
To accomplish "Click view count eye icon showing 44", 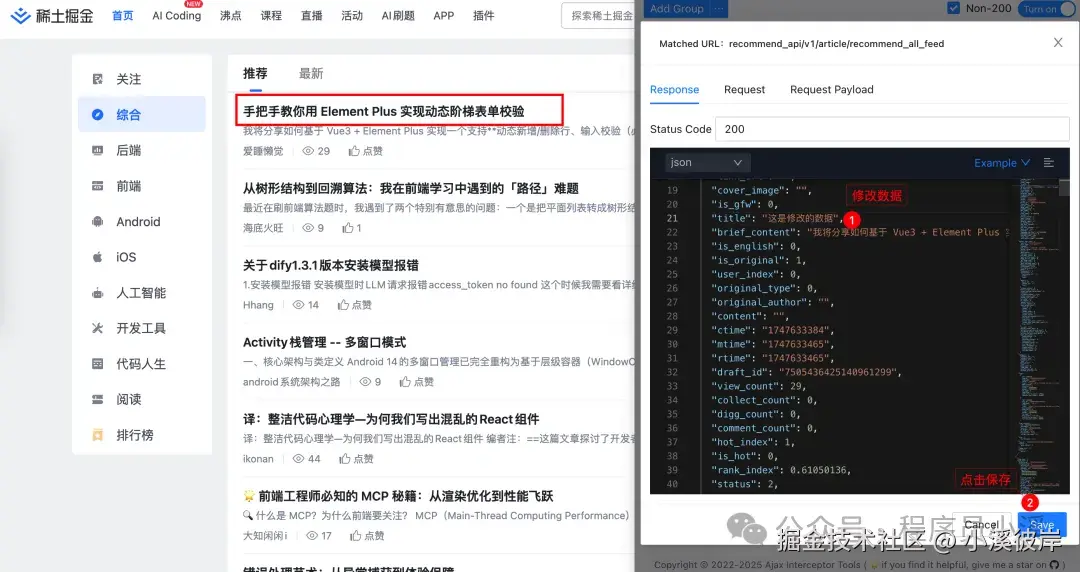I will pos(298,459).
